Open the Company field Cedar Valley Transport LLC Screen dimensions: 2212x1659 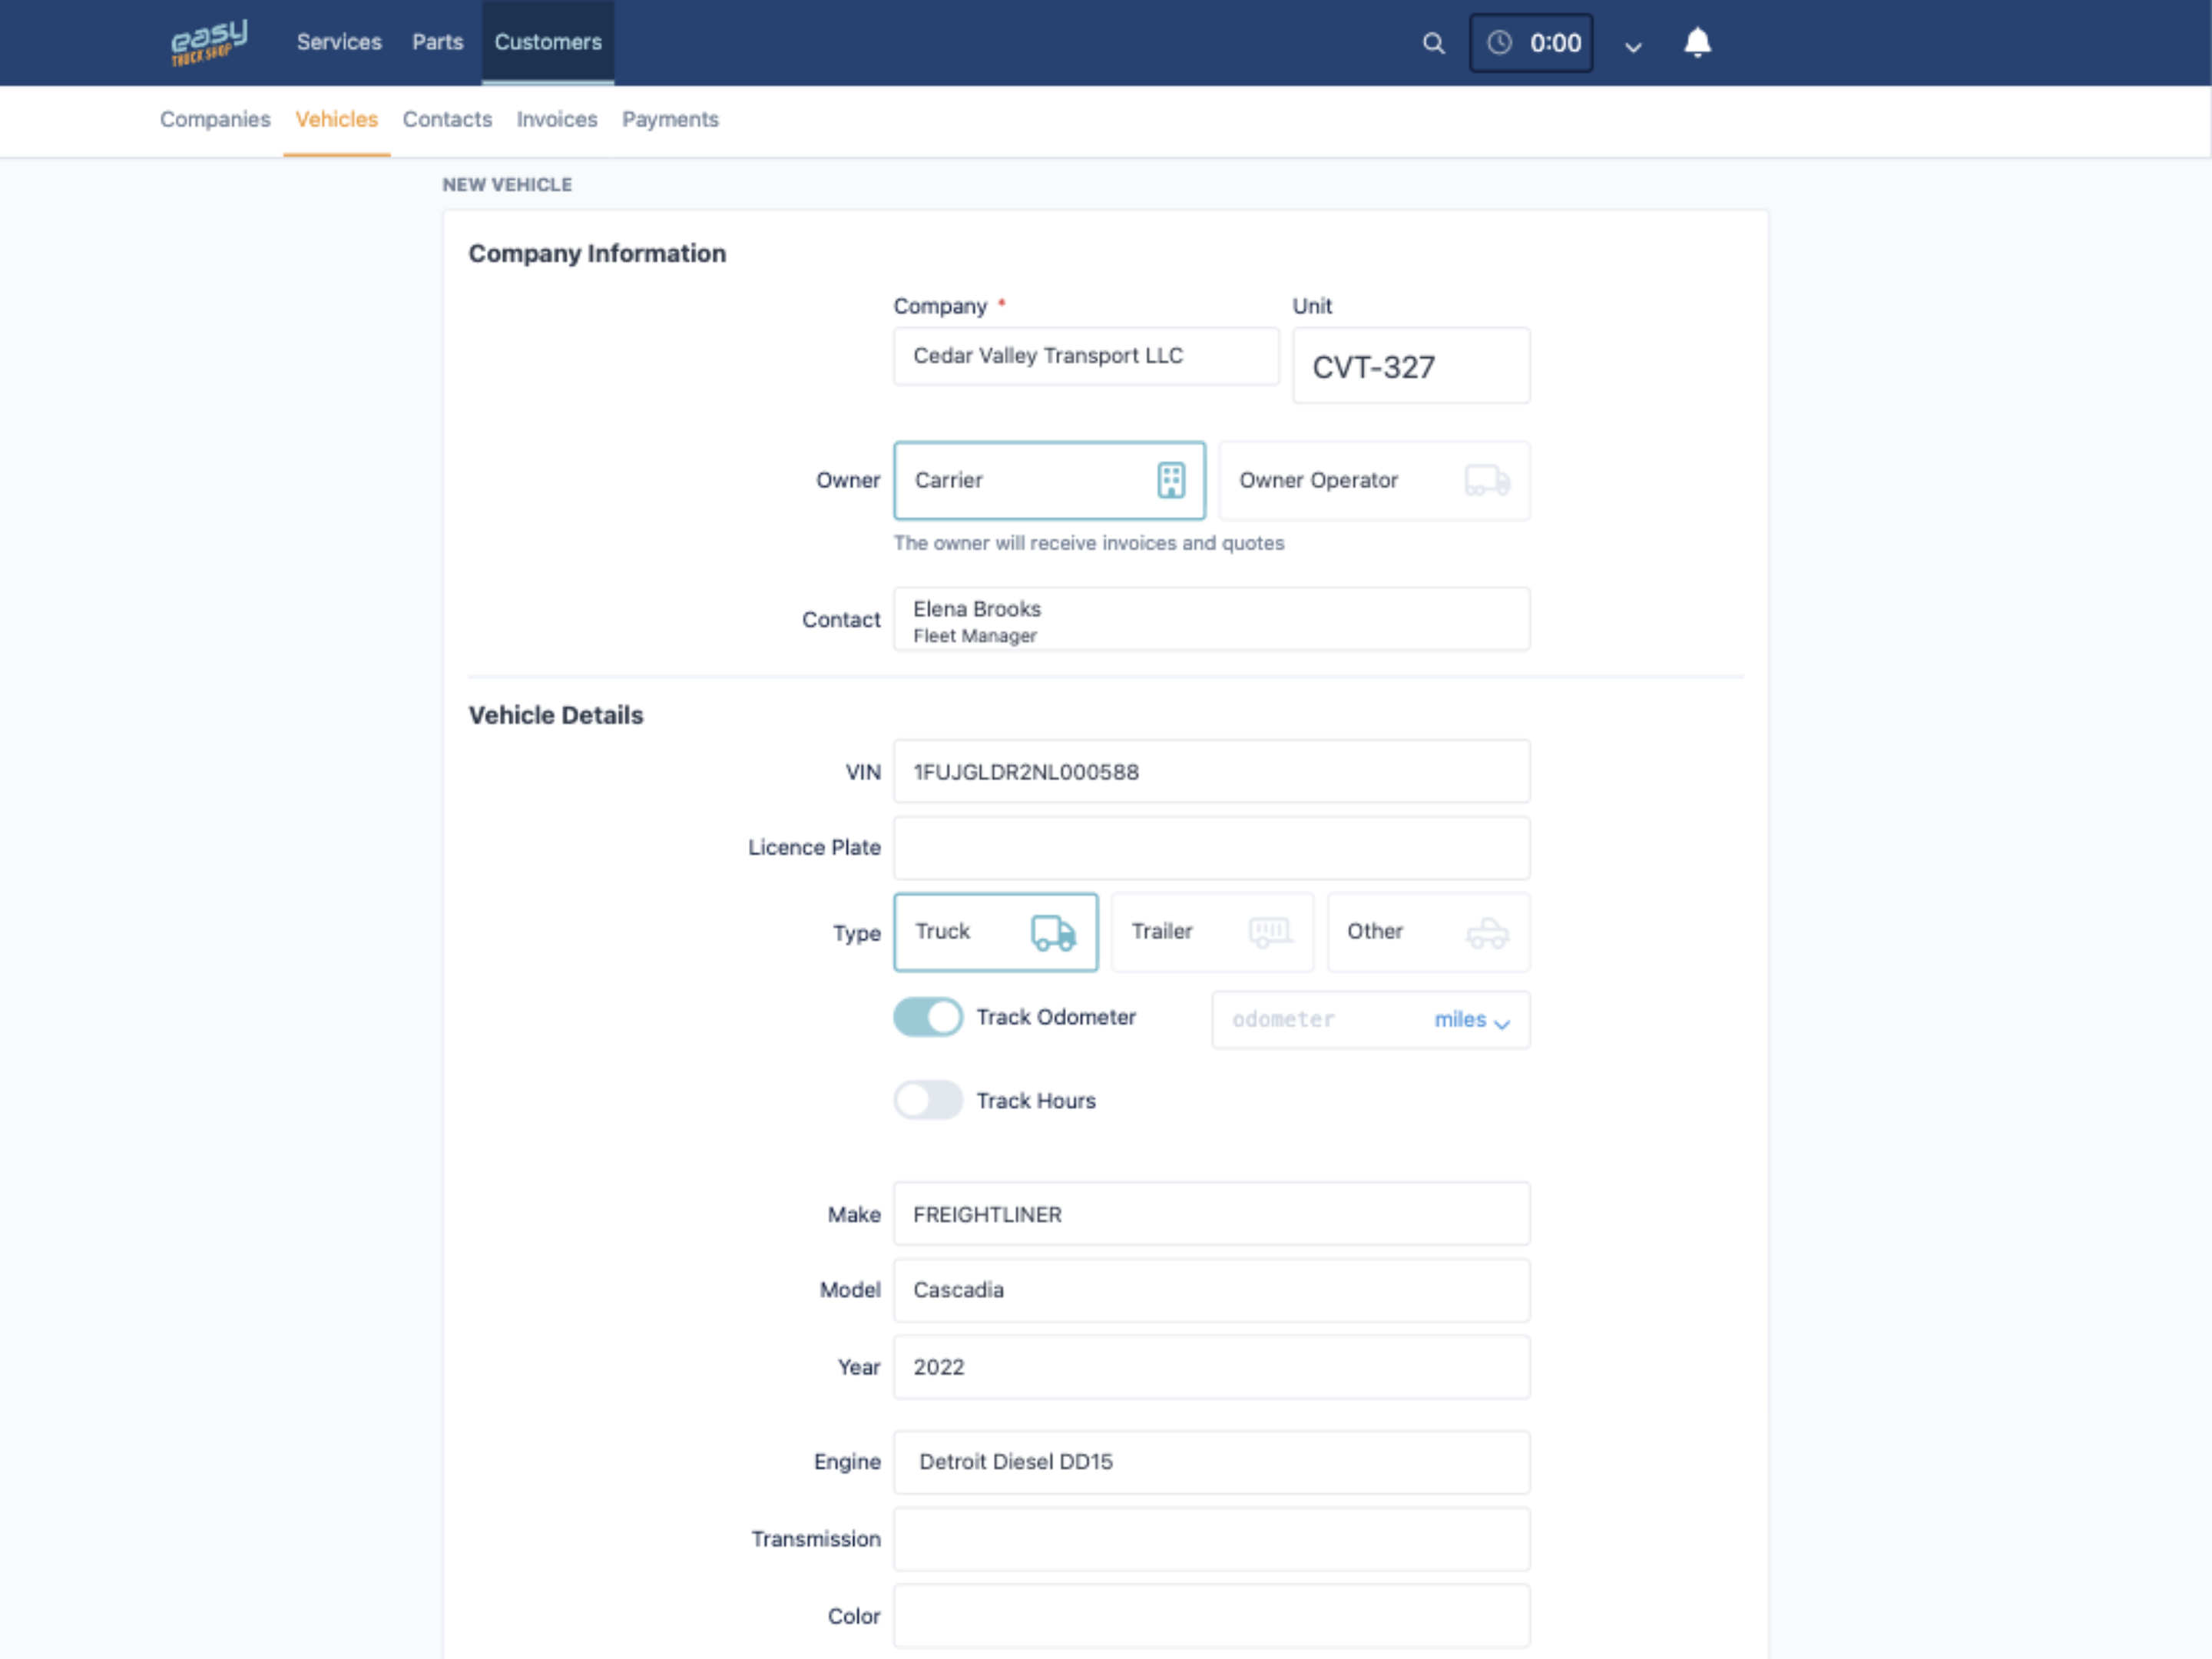1086,356
